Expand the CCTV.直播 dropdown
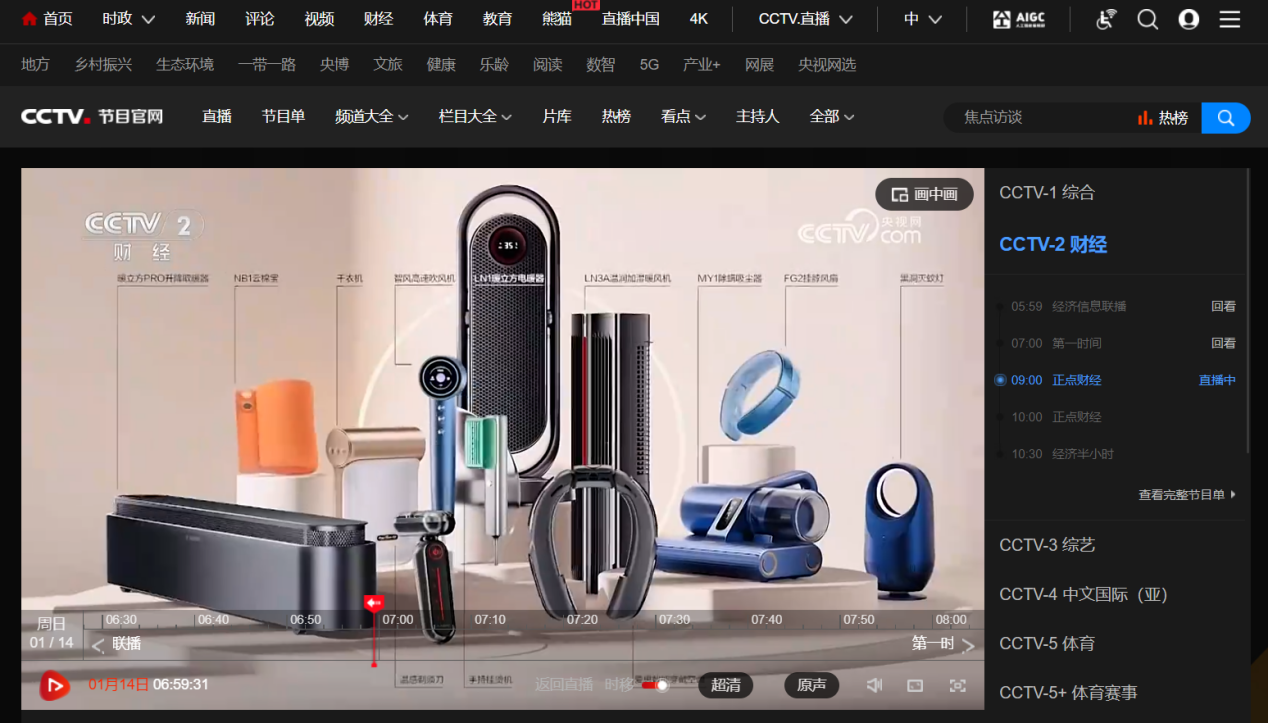Image resolution: width=1268 pixels, height=723 pixels. coord(806,19)
